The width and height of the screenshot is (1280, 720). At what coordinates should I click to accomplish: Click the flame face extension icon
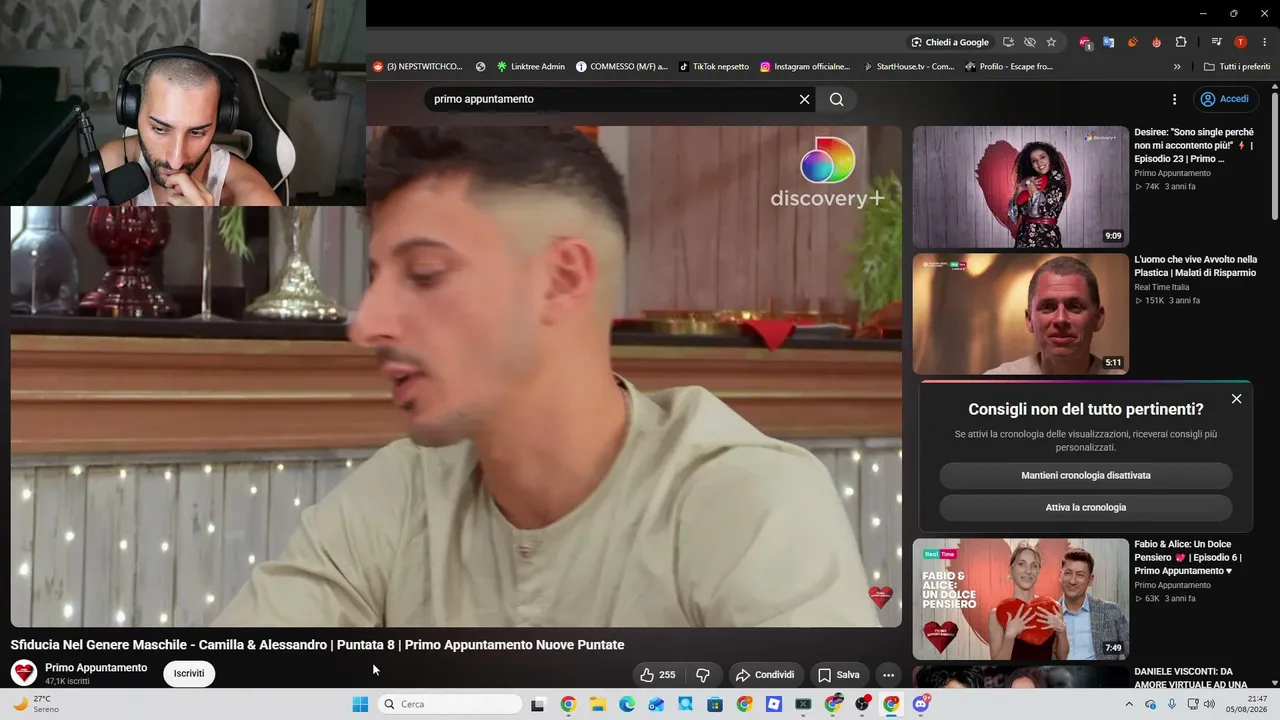[1157, 42]
